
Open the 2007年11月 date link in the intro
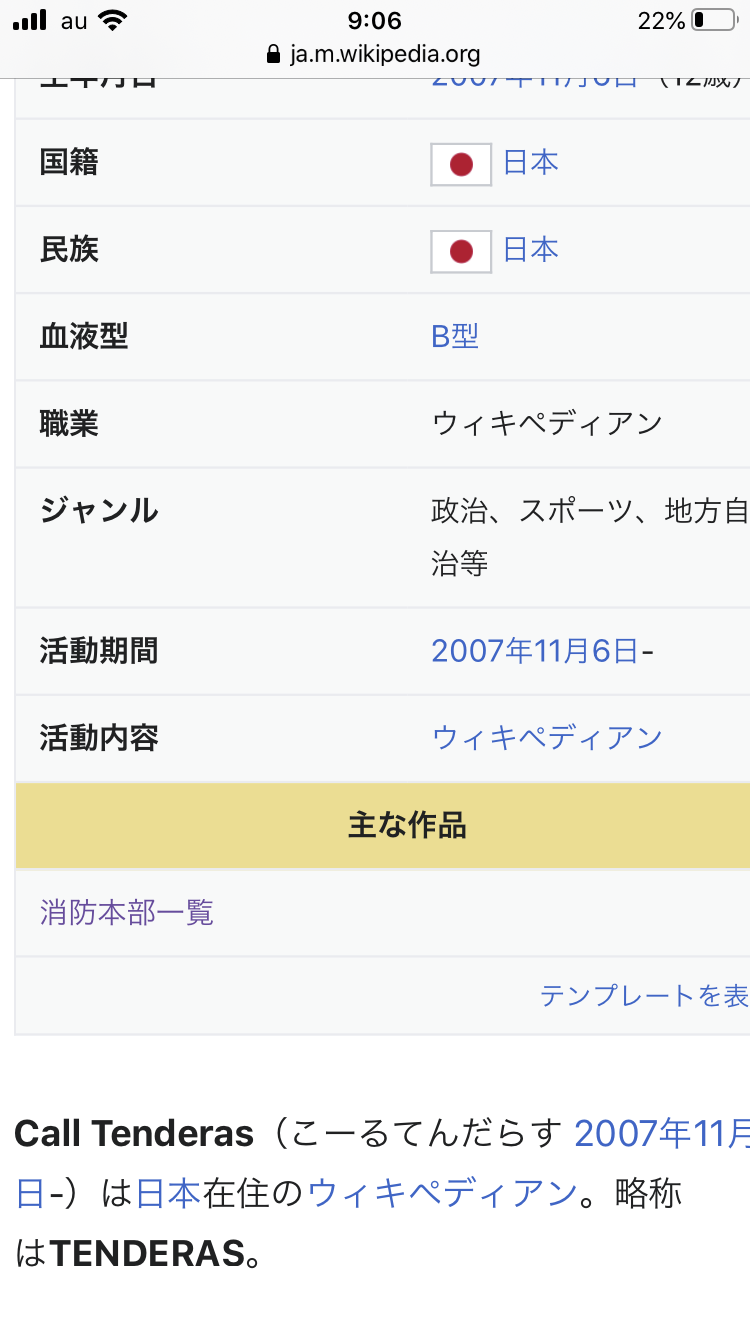click(661, 1134)
